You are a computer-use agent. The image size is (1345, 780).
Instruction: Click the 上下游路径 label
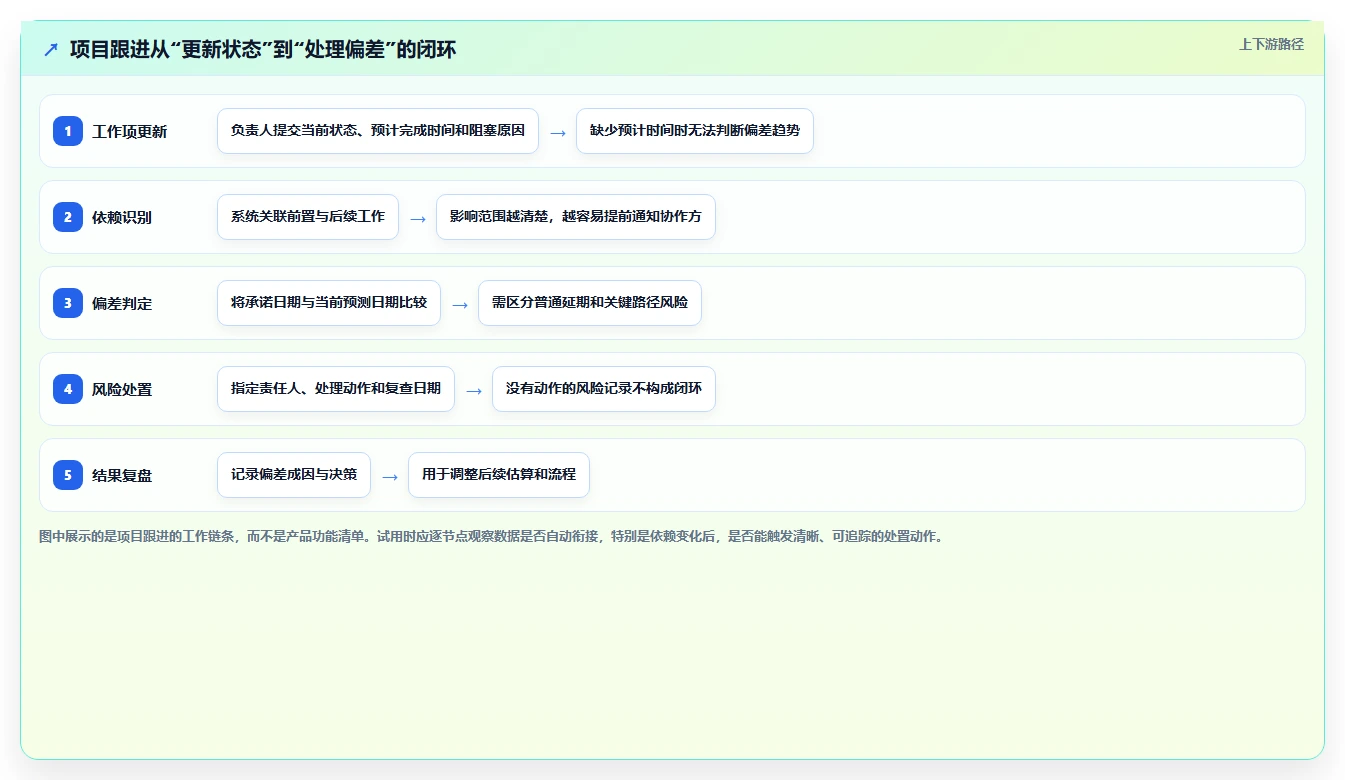[x=1271, y=44]
